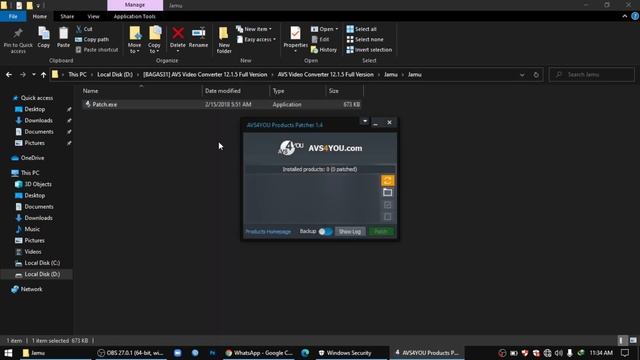640x360 pixels.
Task: Open the folder browse icon in patcher
Action: (x=387, y=192)
